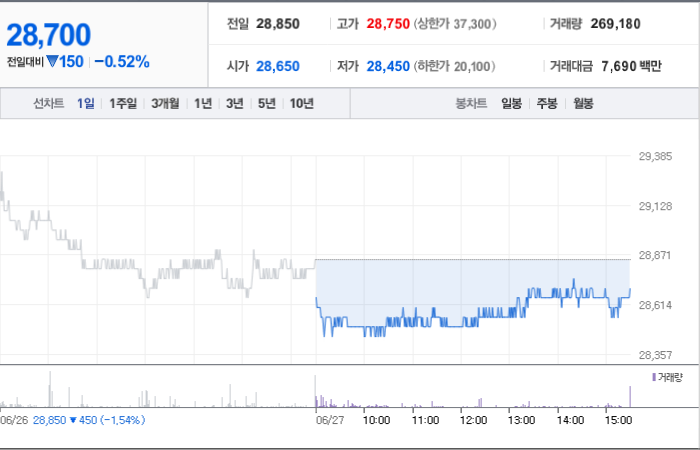Click the 하한가 20,100 text
Screen dimensions: 700x450
(454, 67)
